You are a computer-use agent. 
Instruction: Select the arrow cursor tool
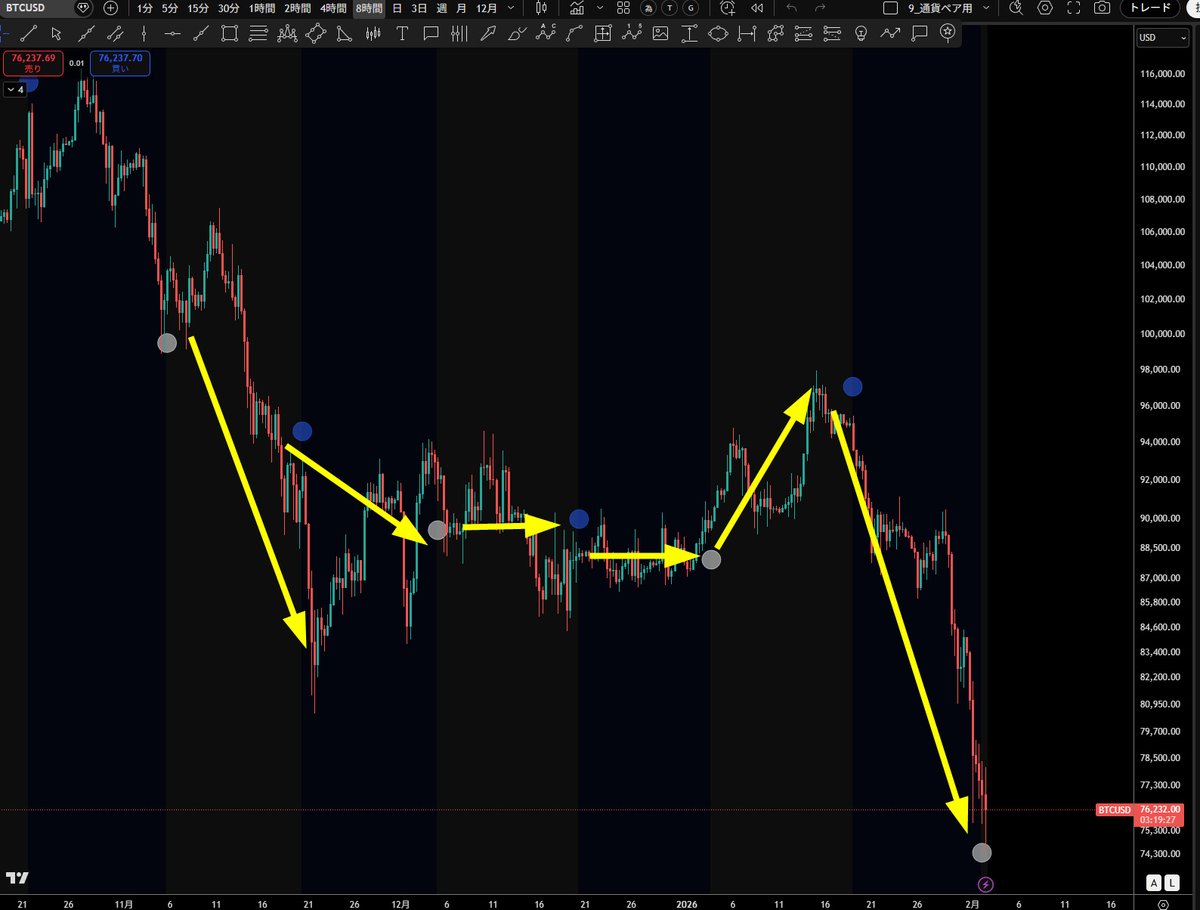pyautogui.click(x=56, y=34)
